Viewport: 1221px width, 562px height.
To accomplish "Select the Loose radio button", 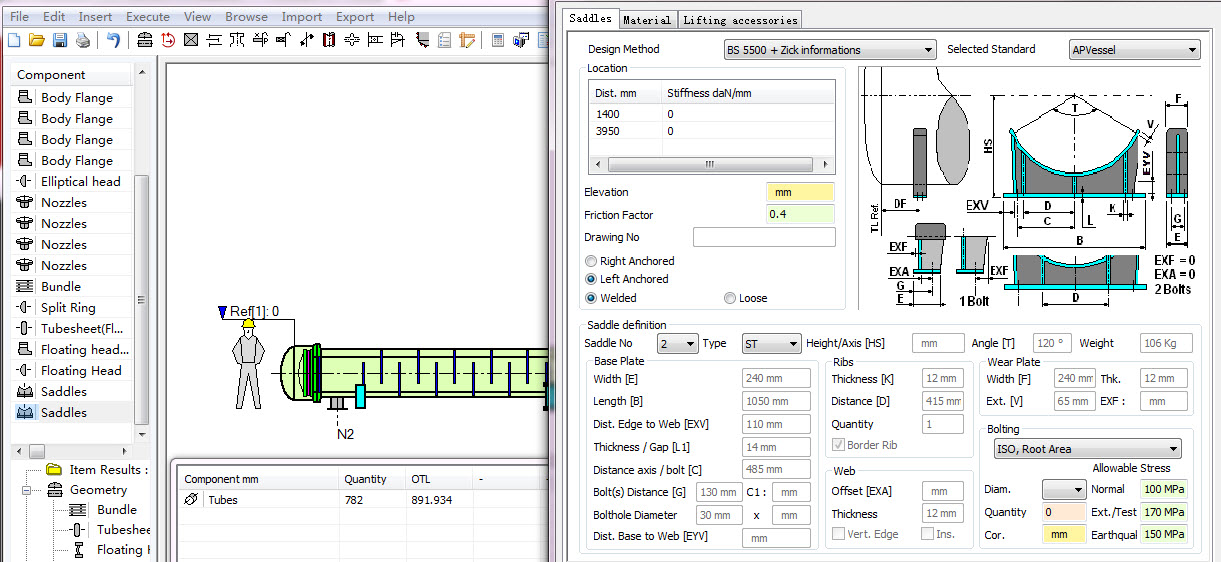I will click(730, 298).
